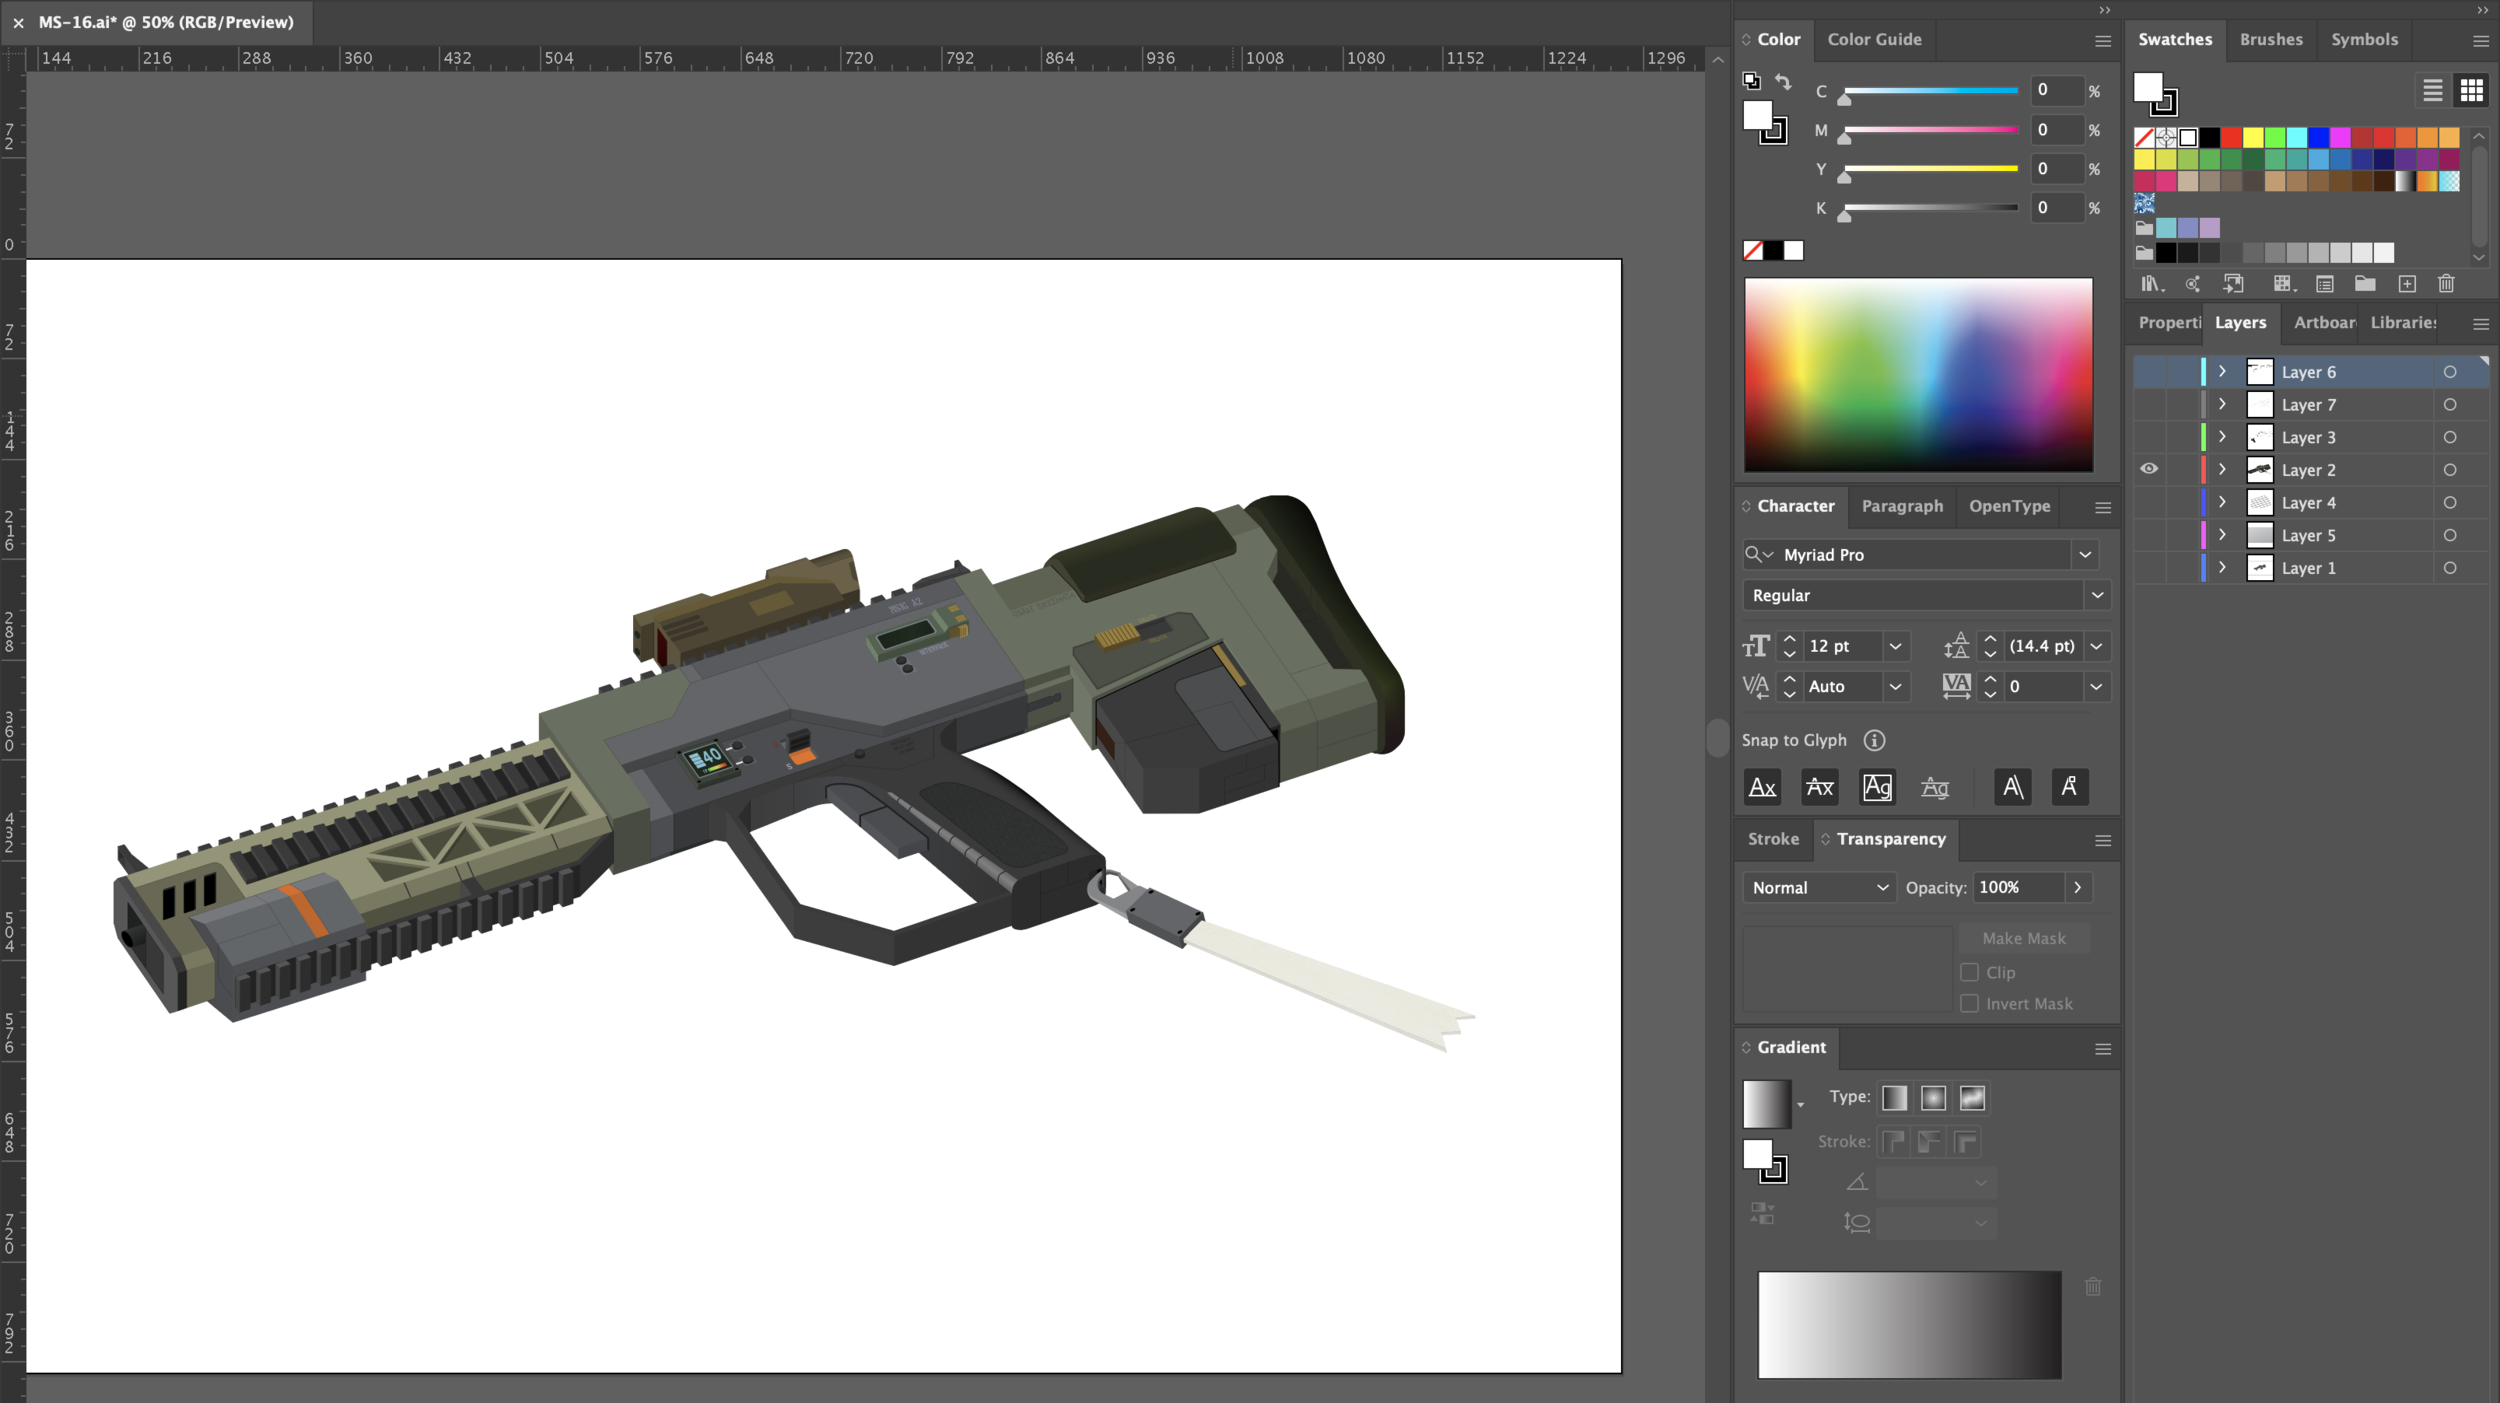Image resolution: width=2500 pixels, height=1403 pixels.
Task: Switch to the Brushes tab
Action: [2270, 39]
